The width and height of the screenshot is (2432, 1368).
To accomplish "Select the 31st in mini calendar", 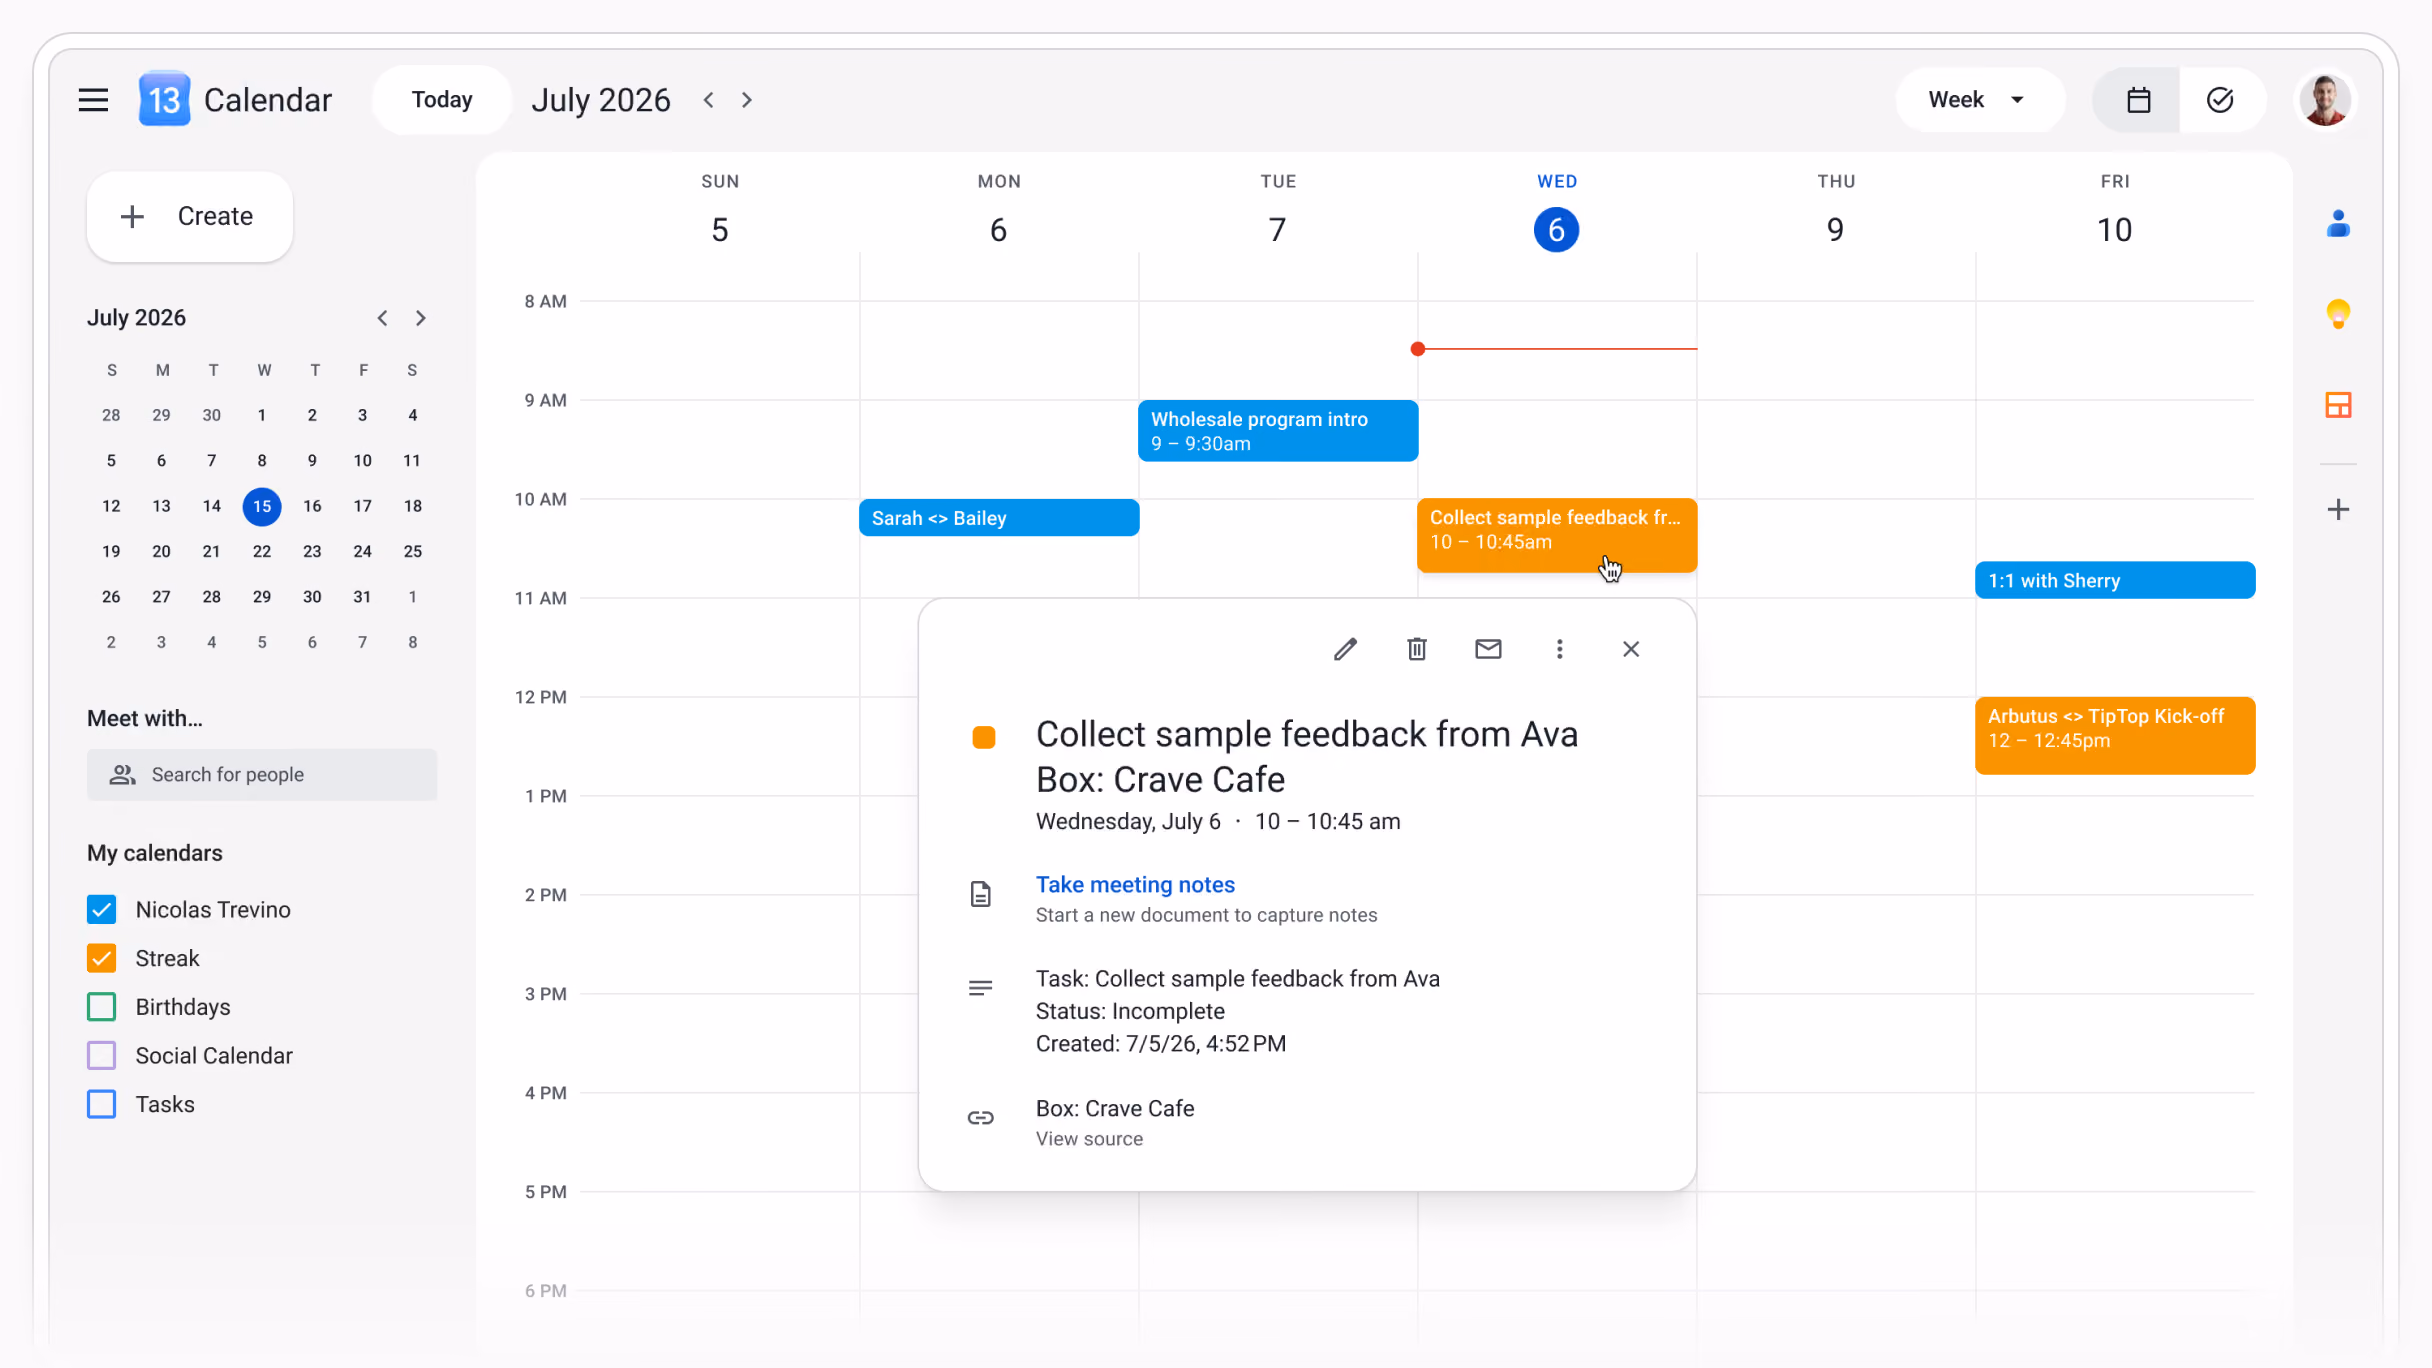I will tap(362, 597).
